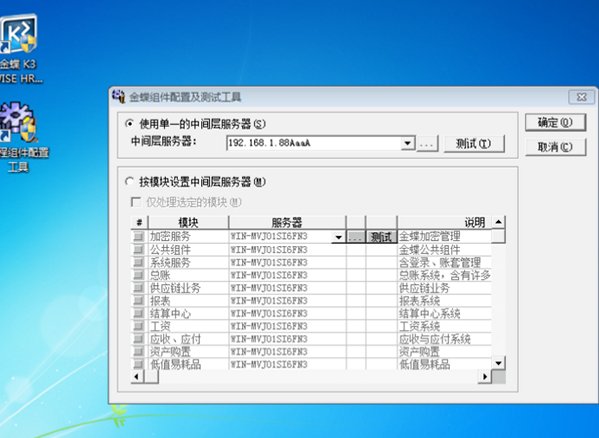Check the 系统服务 row selector box
599x438 pixels.
(x=138, y=263)
